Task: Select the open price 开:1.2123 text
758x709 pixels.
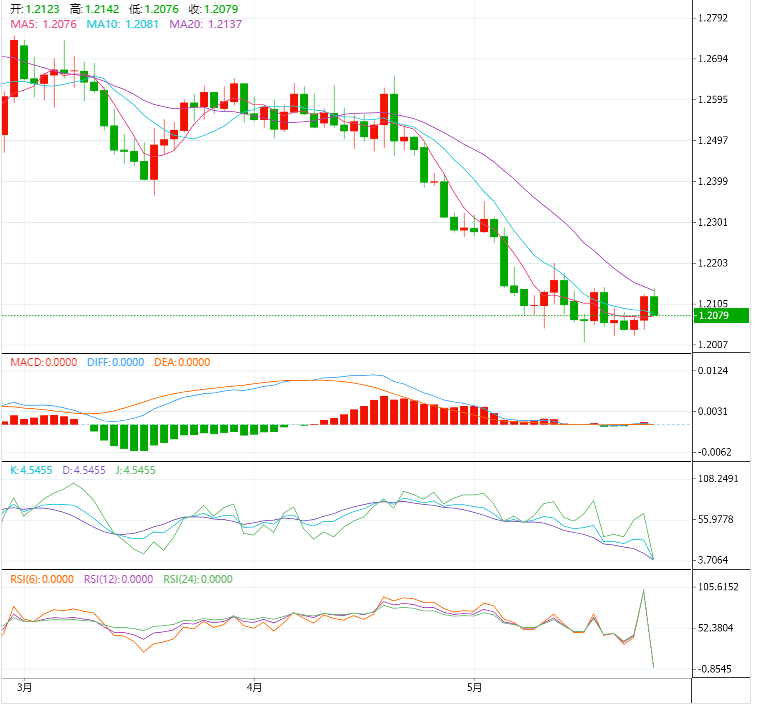Action: point(35,9)
